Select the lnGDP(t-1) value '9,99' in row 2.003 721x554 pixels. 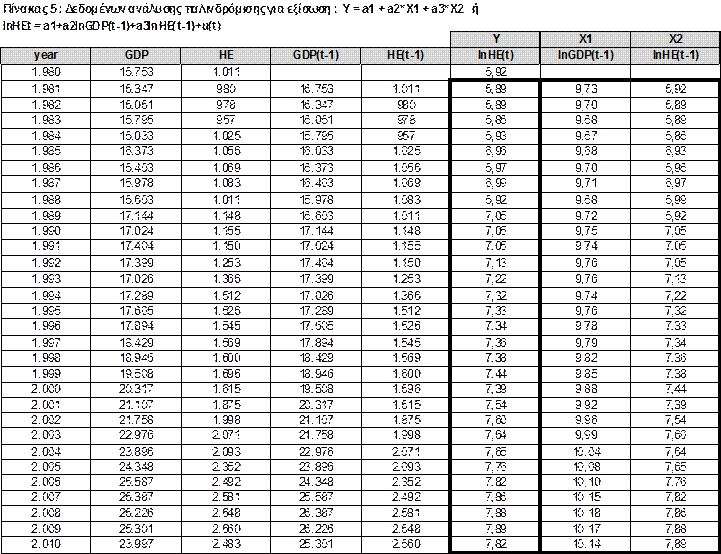pyautogui.click(x=585, y=435)
